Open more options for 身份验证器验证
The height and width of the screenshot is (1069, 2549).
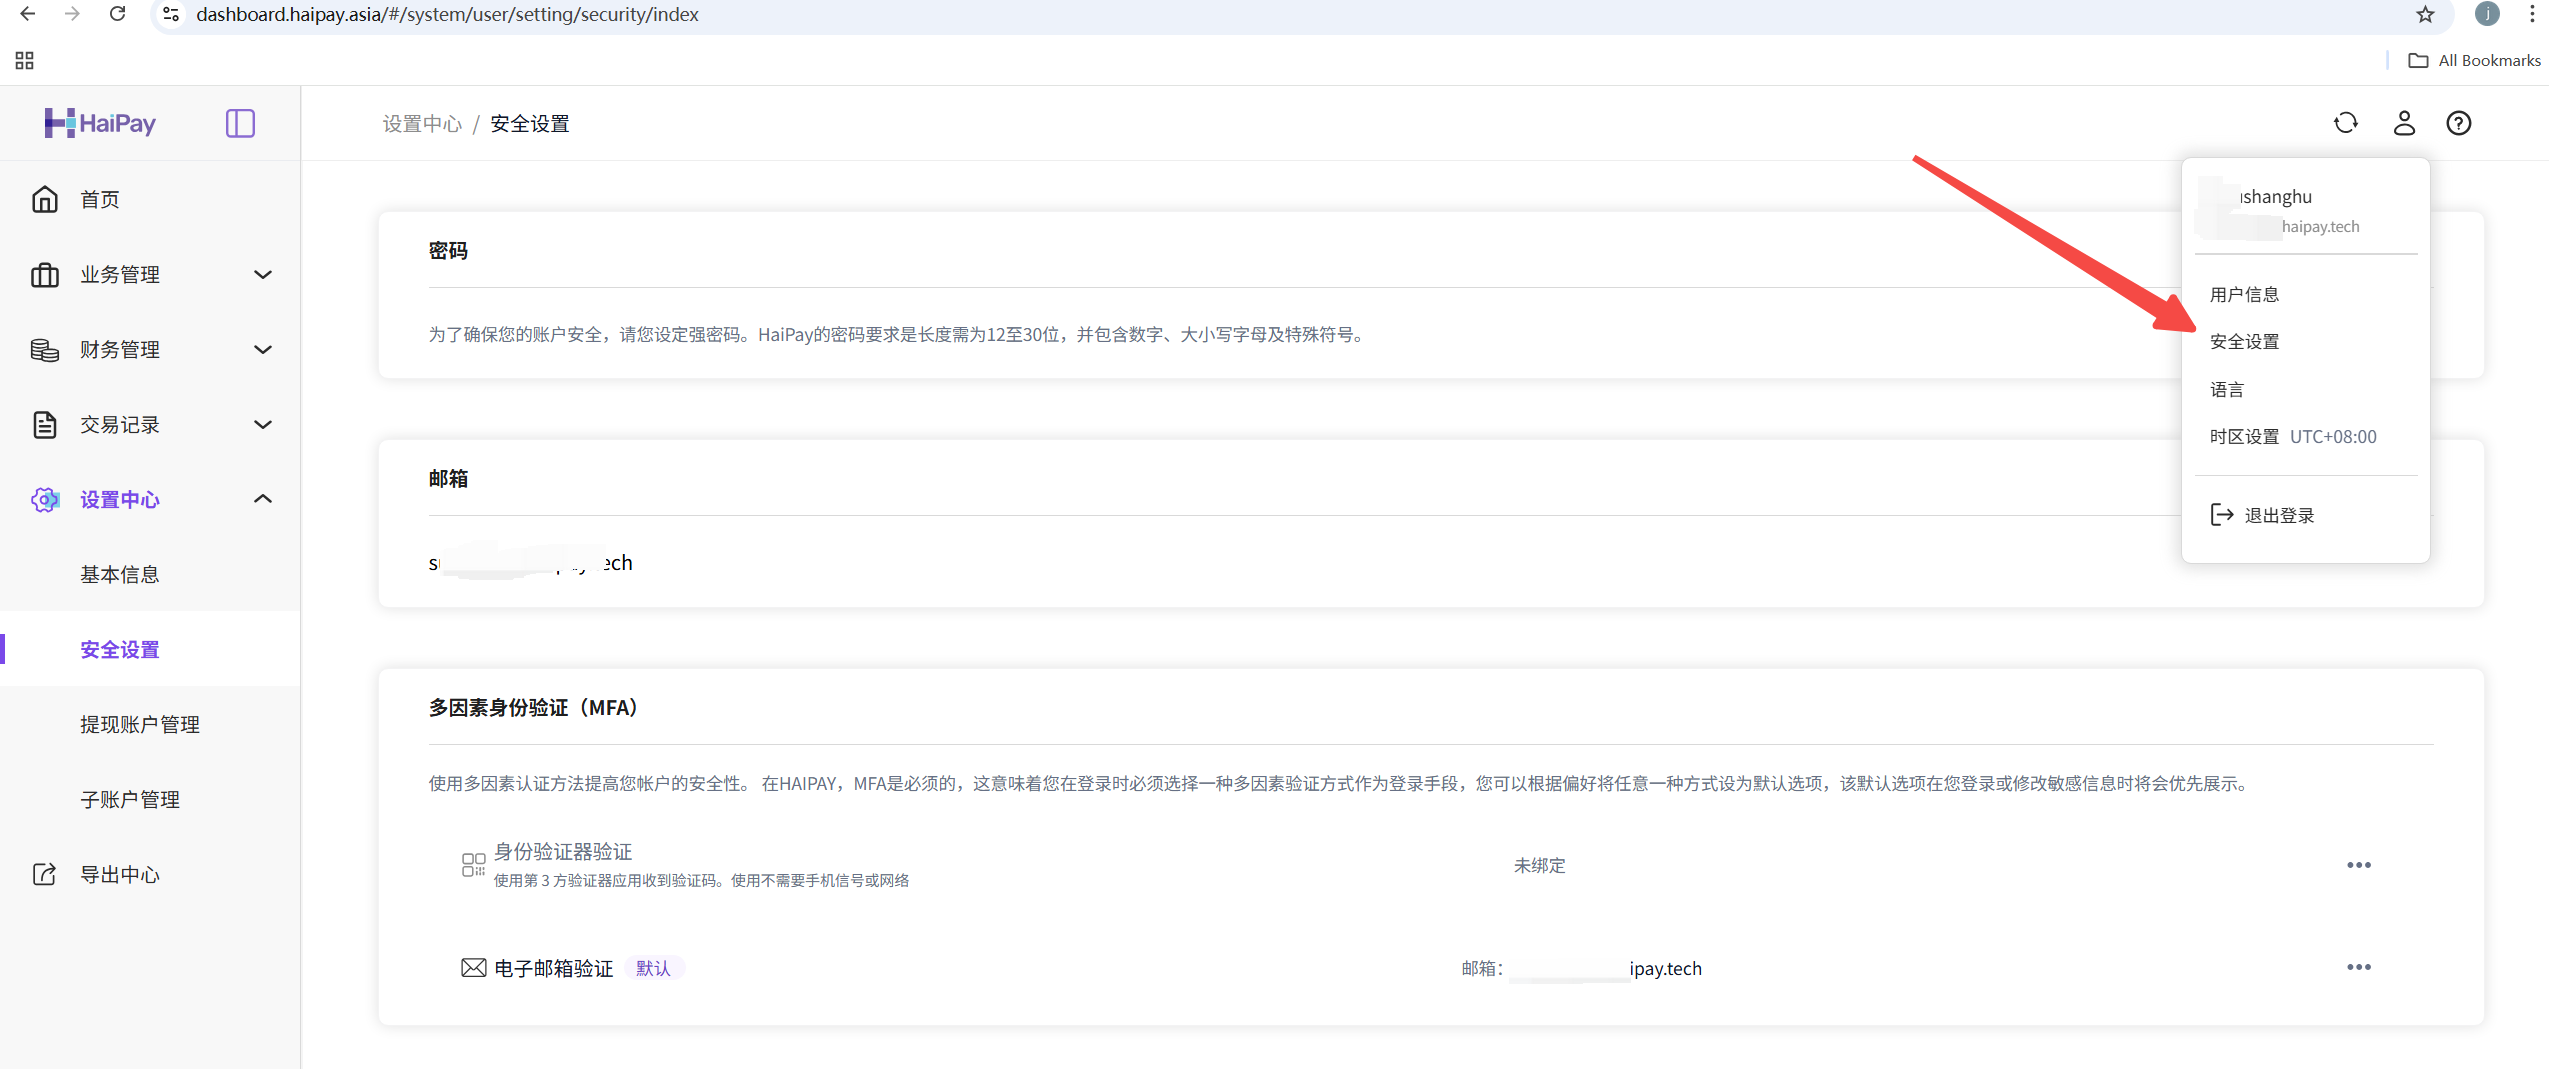[x=2358, y=865]
